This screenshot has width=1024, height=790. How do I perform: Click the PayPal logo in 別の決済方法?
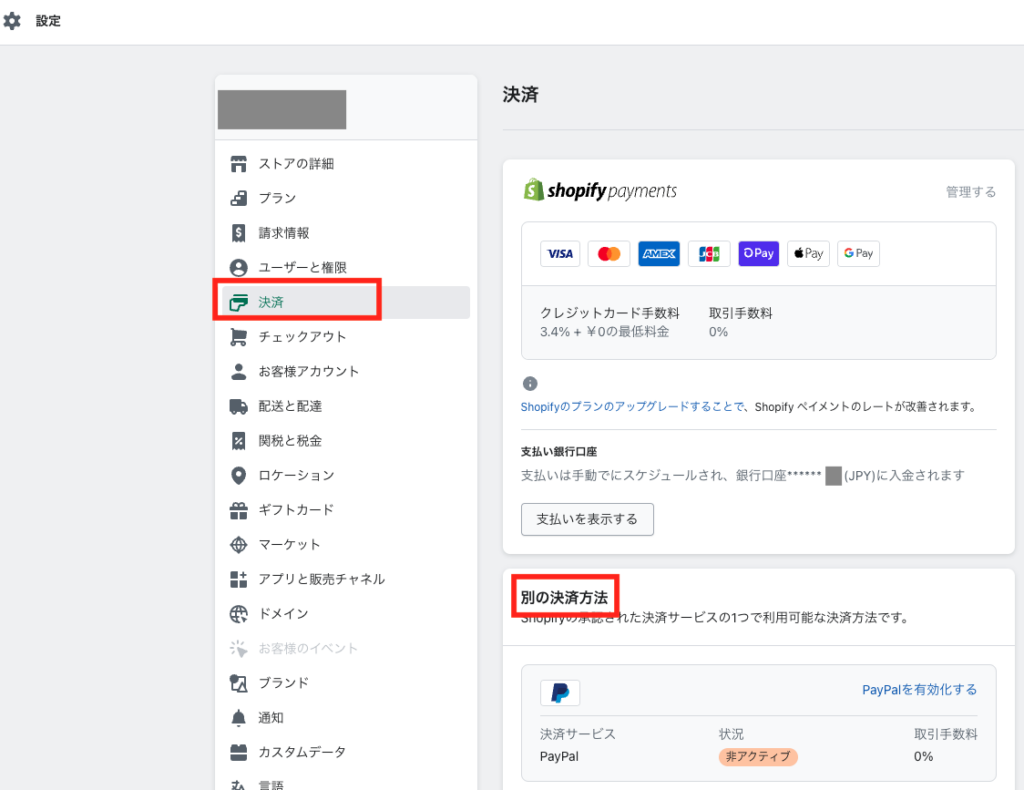560,691
